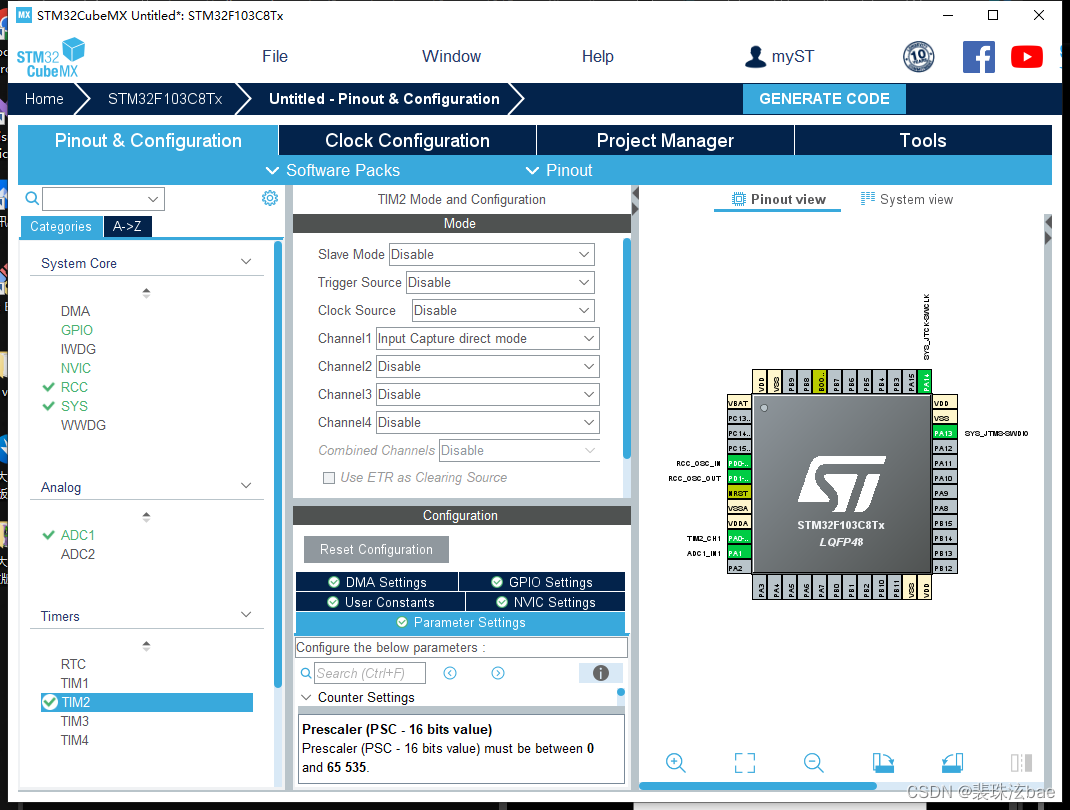Select RCC in System Core list

pyautogui.click(x=74, y=387)
